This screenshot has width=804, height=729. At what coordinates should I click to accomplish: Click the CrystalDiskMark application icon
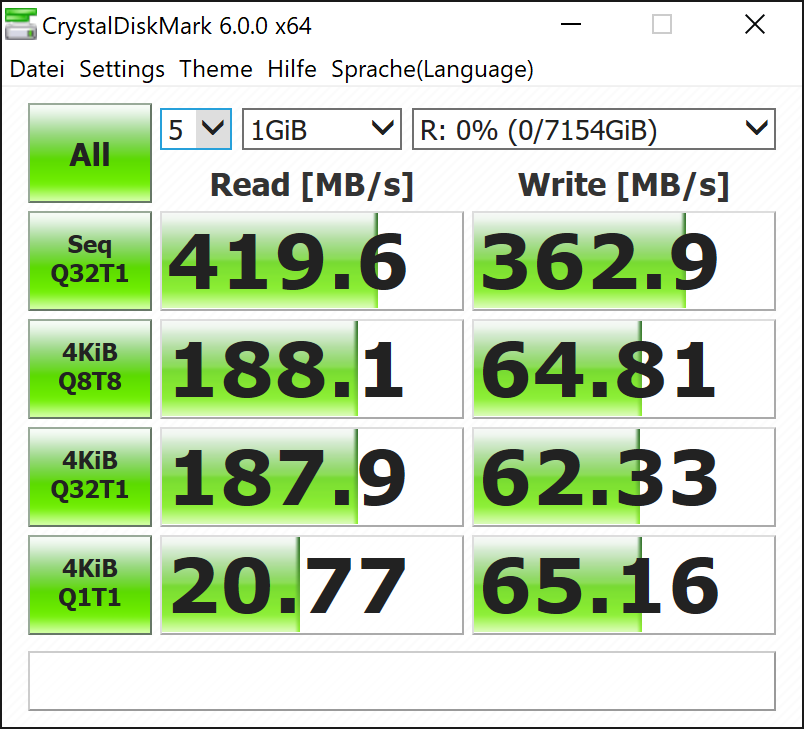(x=21, y=25)
